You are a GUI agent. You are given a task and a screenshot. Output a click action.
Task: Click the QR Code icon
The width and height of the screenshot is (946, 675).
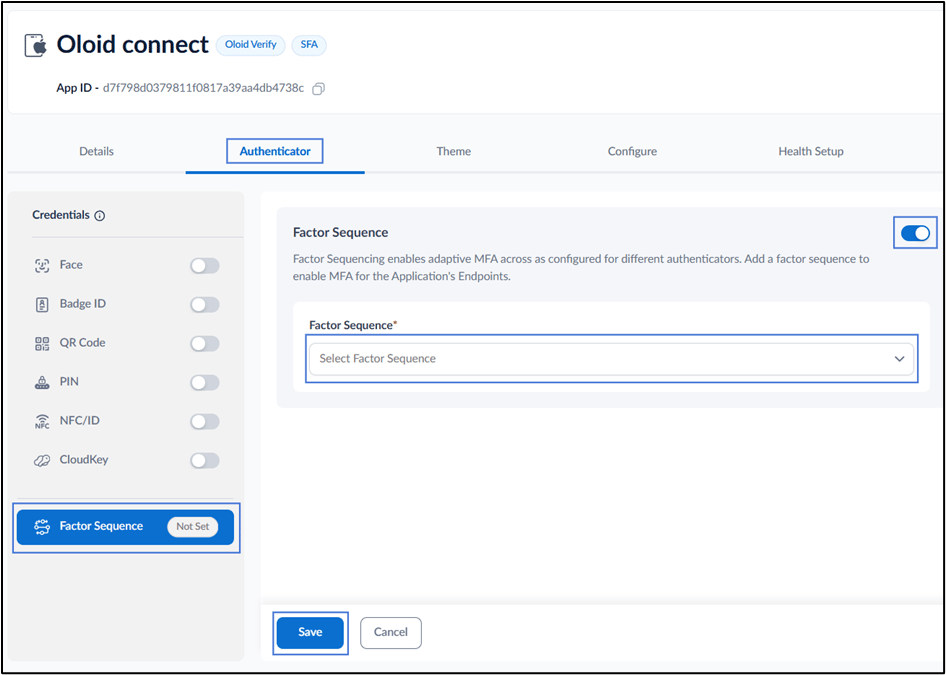click(x=40, y=343)
